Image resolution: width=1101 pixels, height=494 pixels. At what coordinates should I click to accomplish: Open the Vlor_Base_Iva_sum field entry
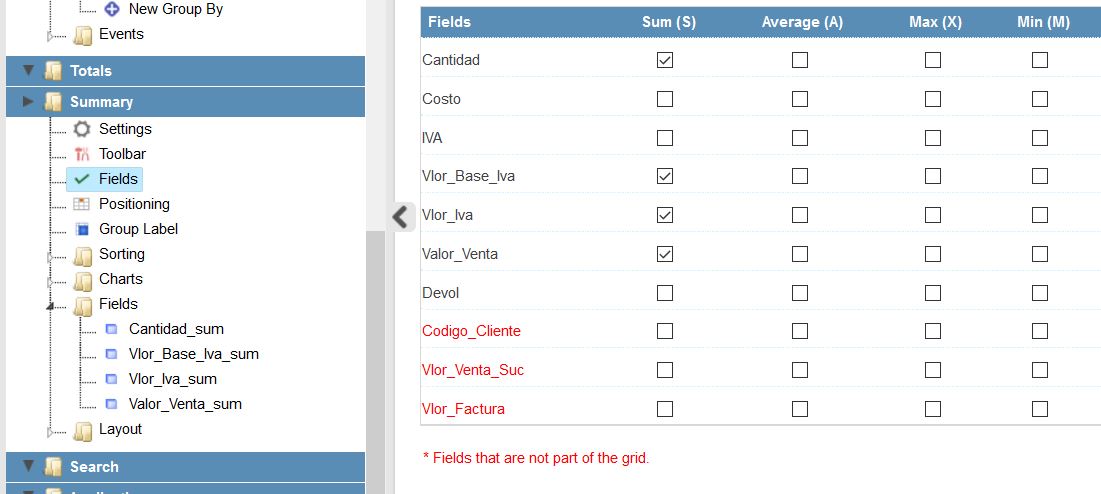point(193,354)
